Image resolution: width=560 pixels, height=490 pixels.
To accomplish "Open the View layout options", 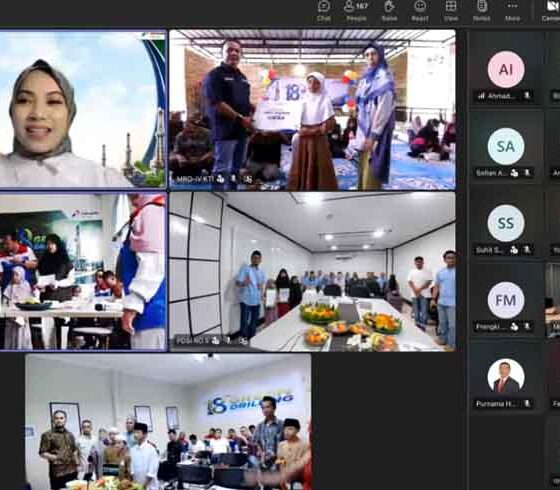I will [451, 11].
